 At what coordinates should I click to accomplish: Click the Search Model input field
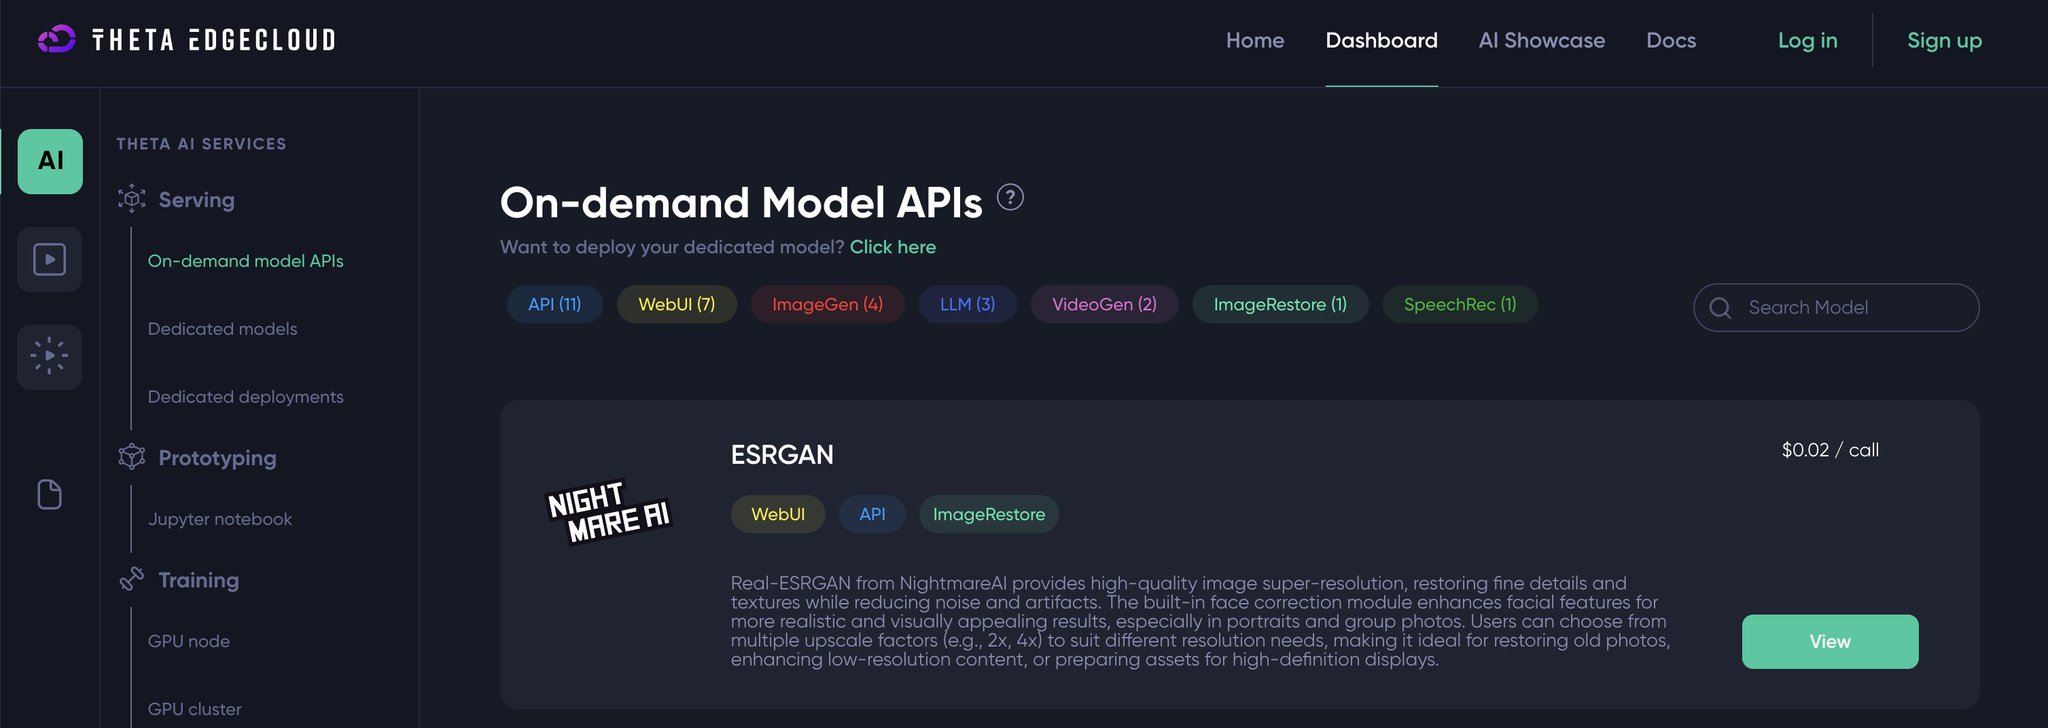tap(1835, 307)
